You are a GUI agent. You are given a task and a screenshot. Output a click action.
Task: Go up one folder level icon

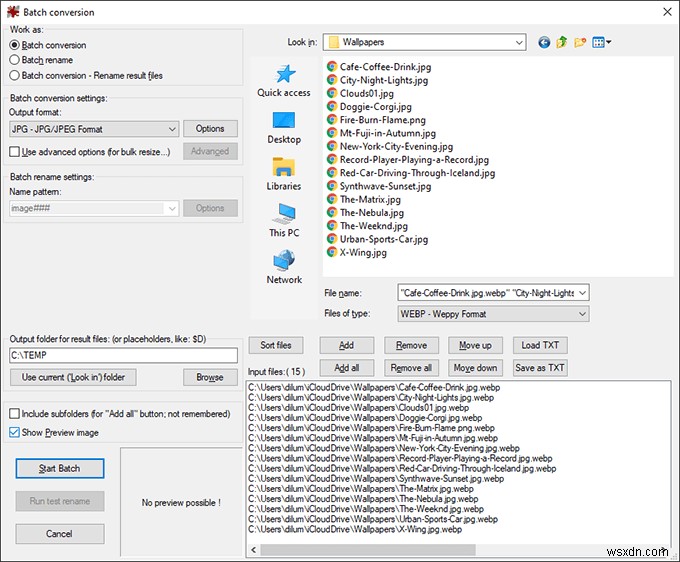pyautogui.click(x=562, y=42)
